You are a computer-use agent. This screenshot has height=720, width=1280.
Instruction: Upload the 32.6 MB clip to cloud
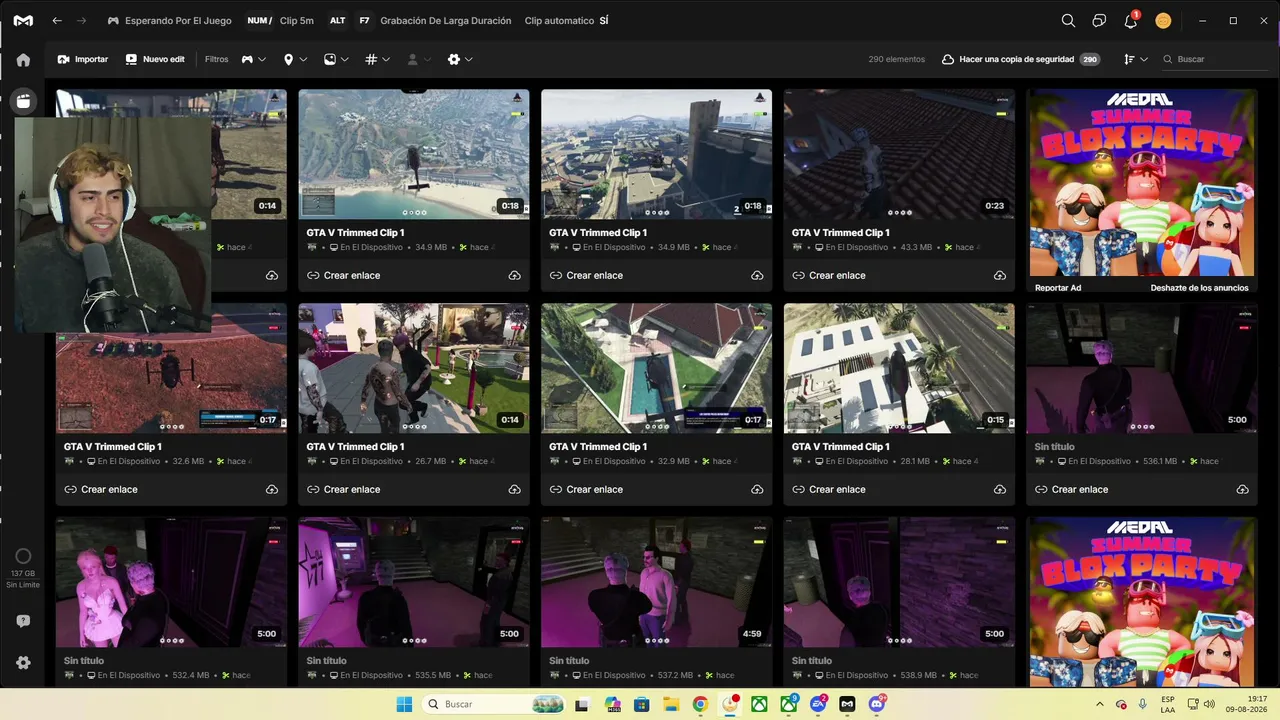pos(272,489)
